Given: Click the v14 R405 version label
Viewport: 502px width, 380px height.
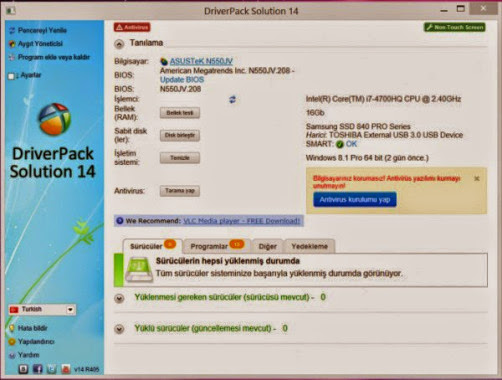Looking at the screenshot, I should [86, 369].
